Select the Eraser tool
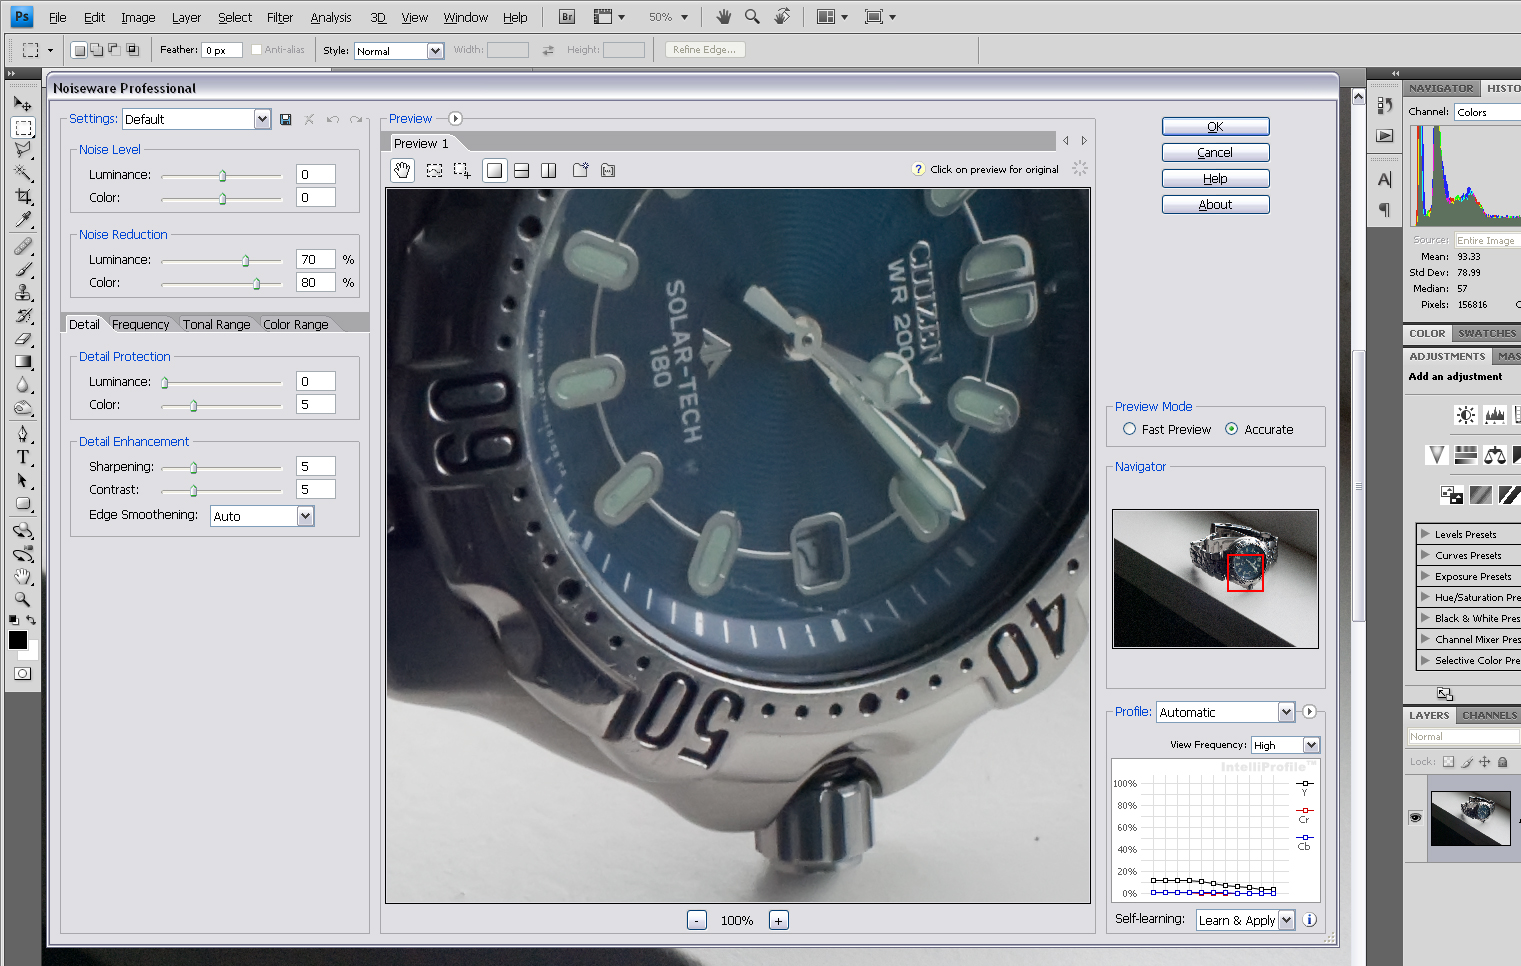 (x=23, y=338)
